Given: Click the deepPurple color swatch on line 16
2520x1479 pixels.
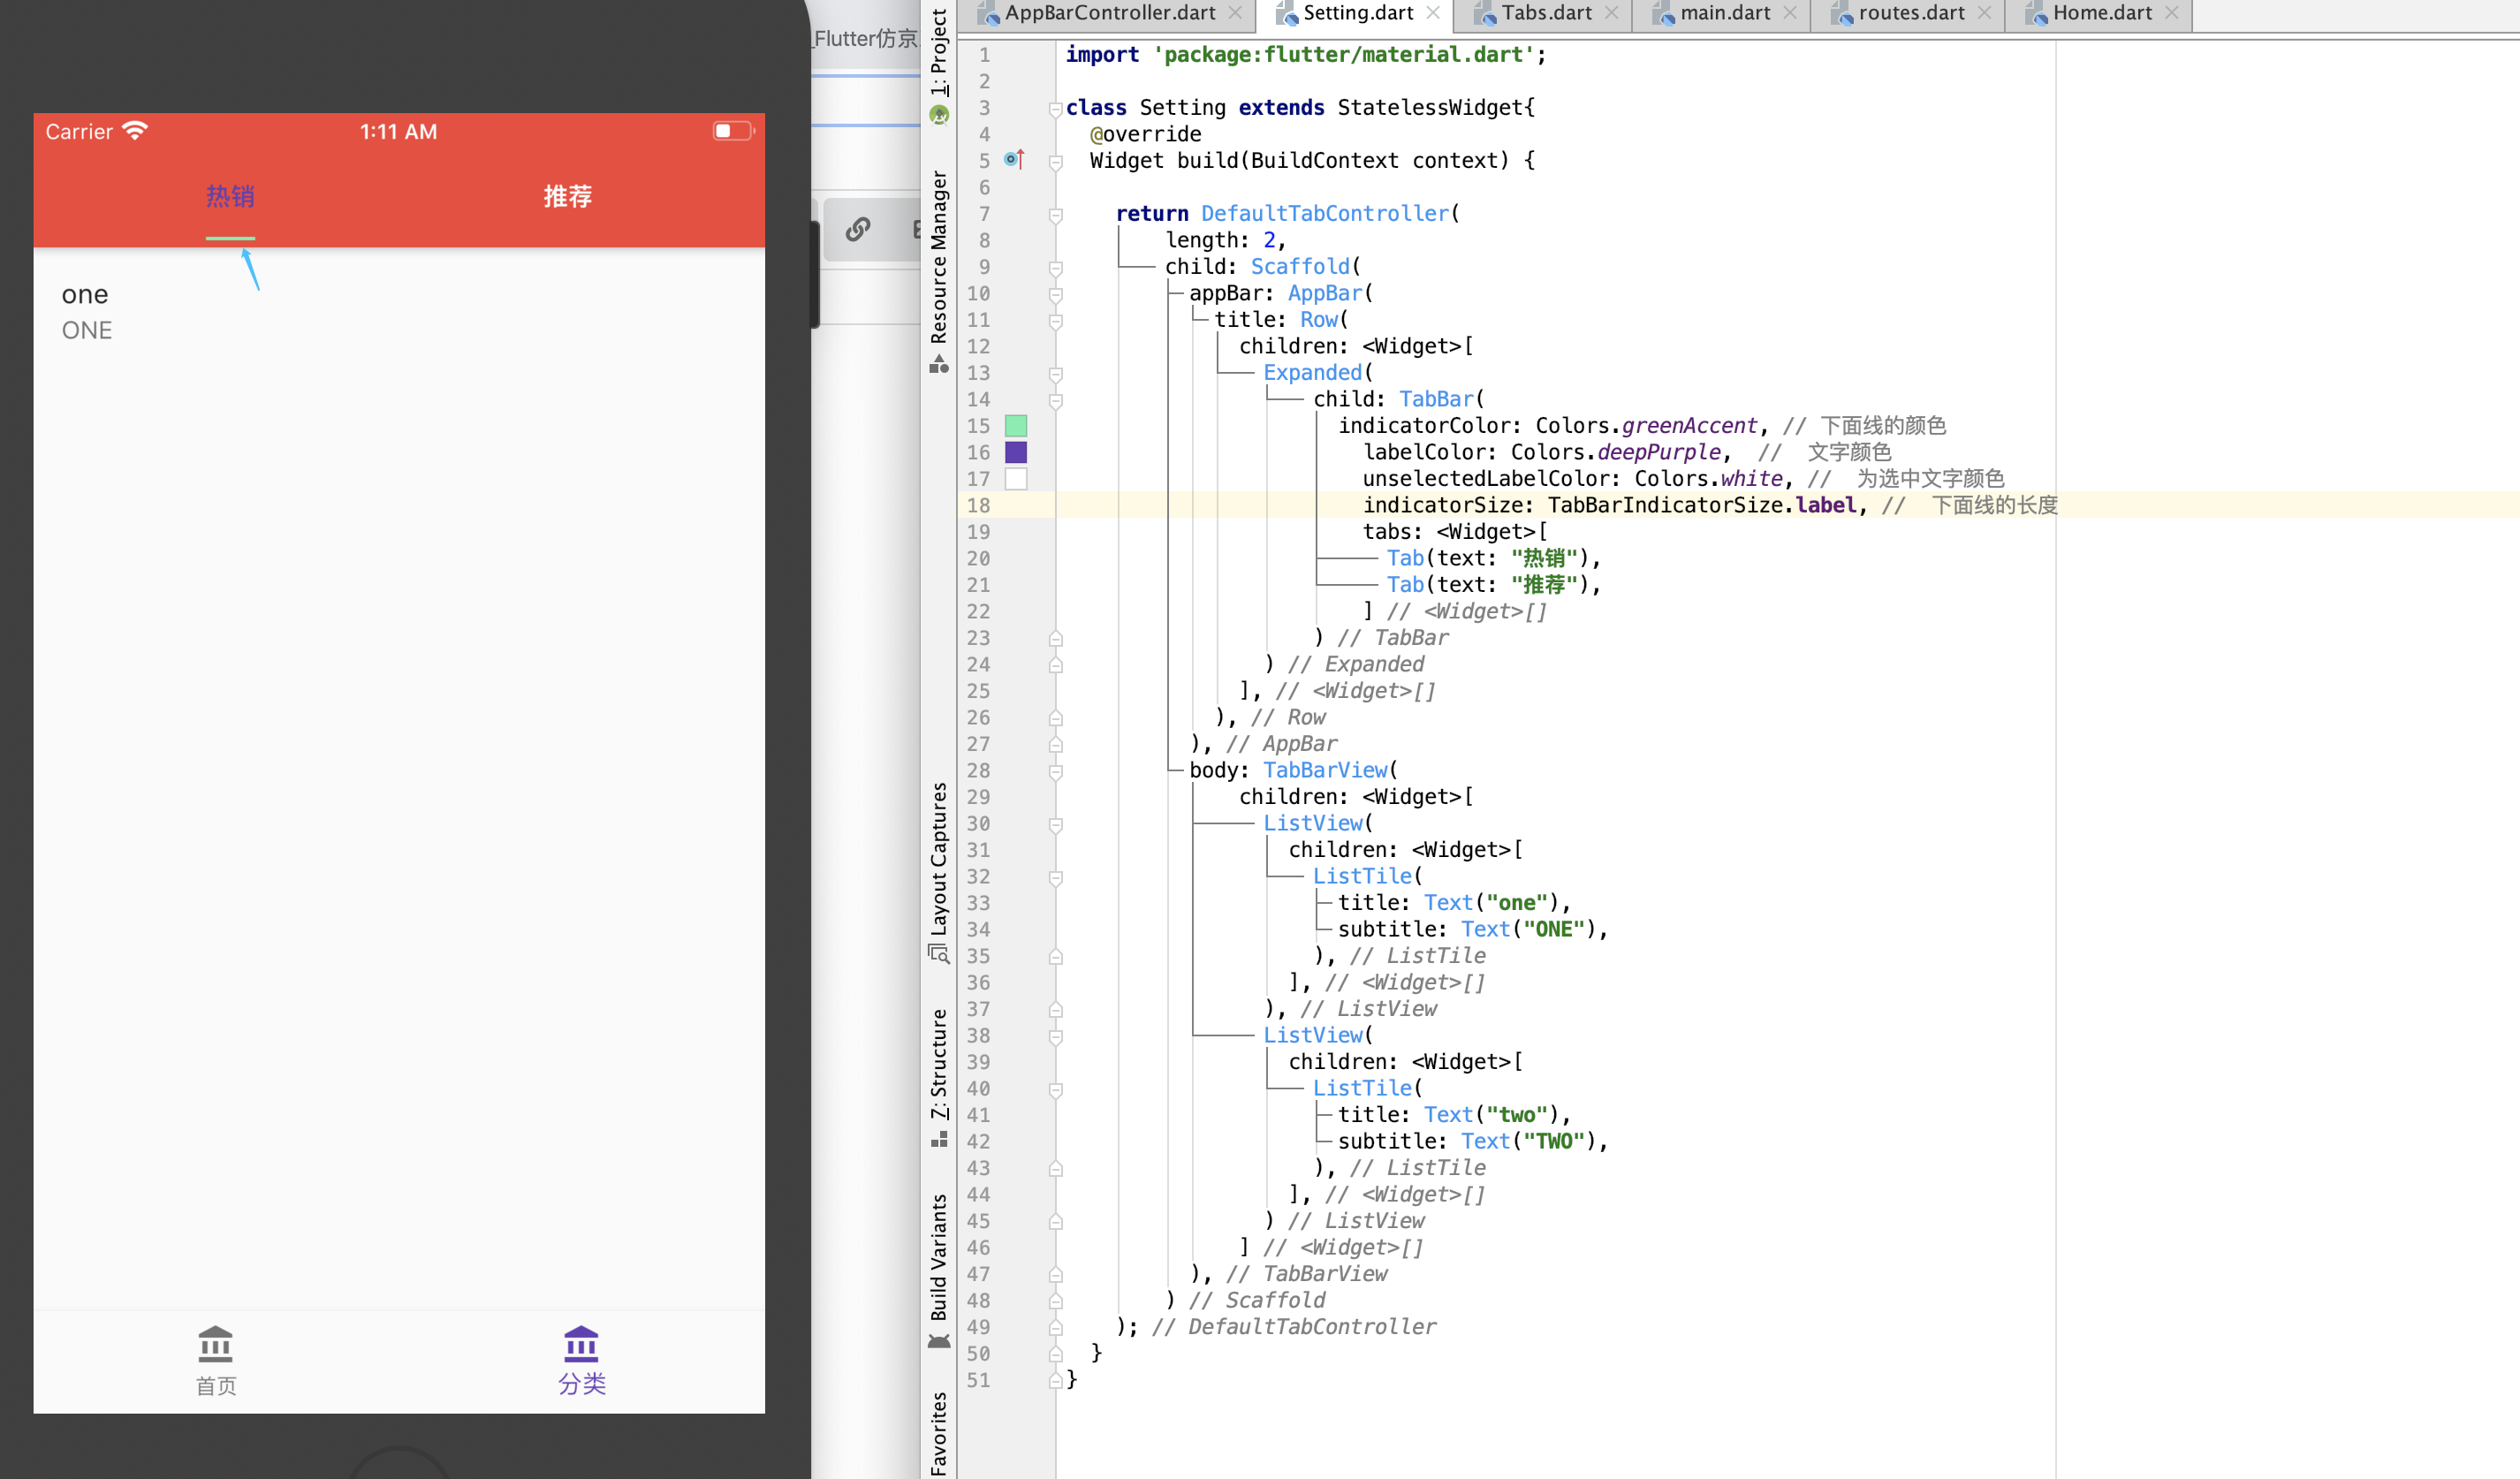Looking at the screenshot, I should pos(1016,453).
